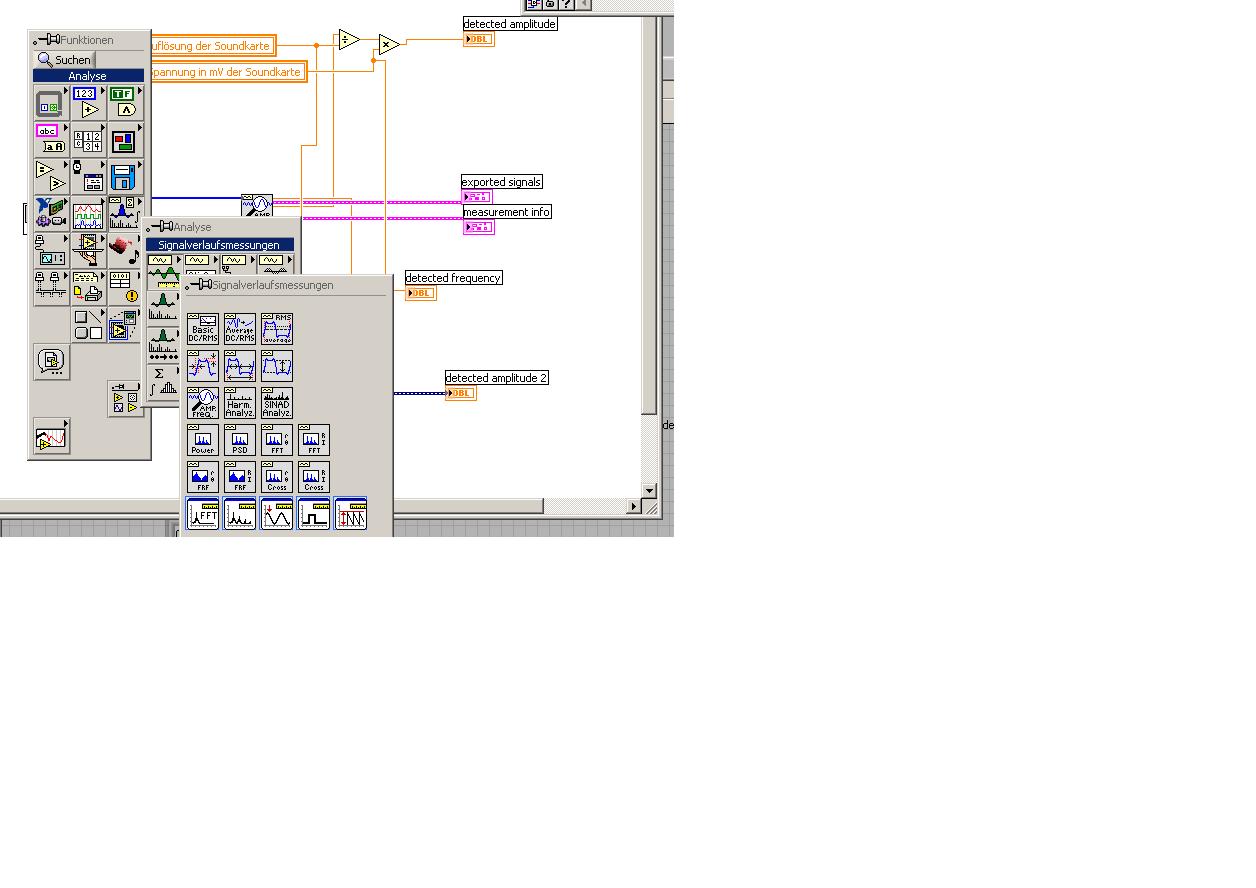This screenshot has height=888, width=1256.
Task: Open the NI Measurements subpalette icon
Action: [x=50, y=214]
